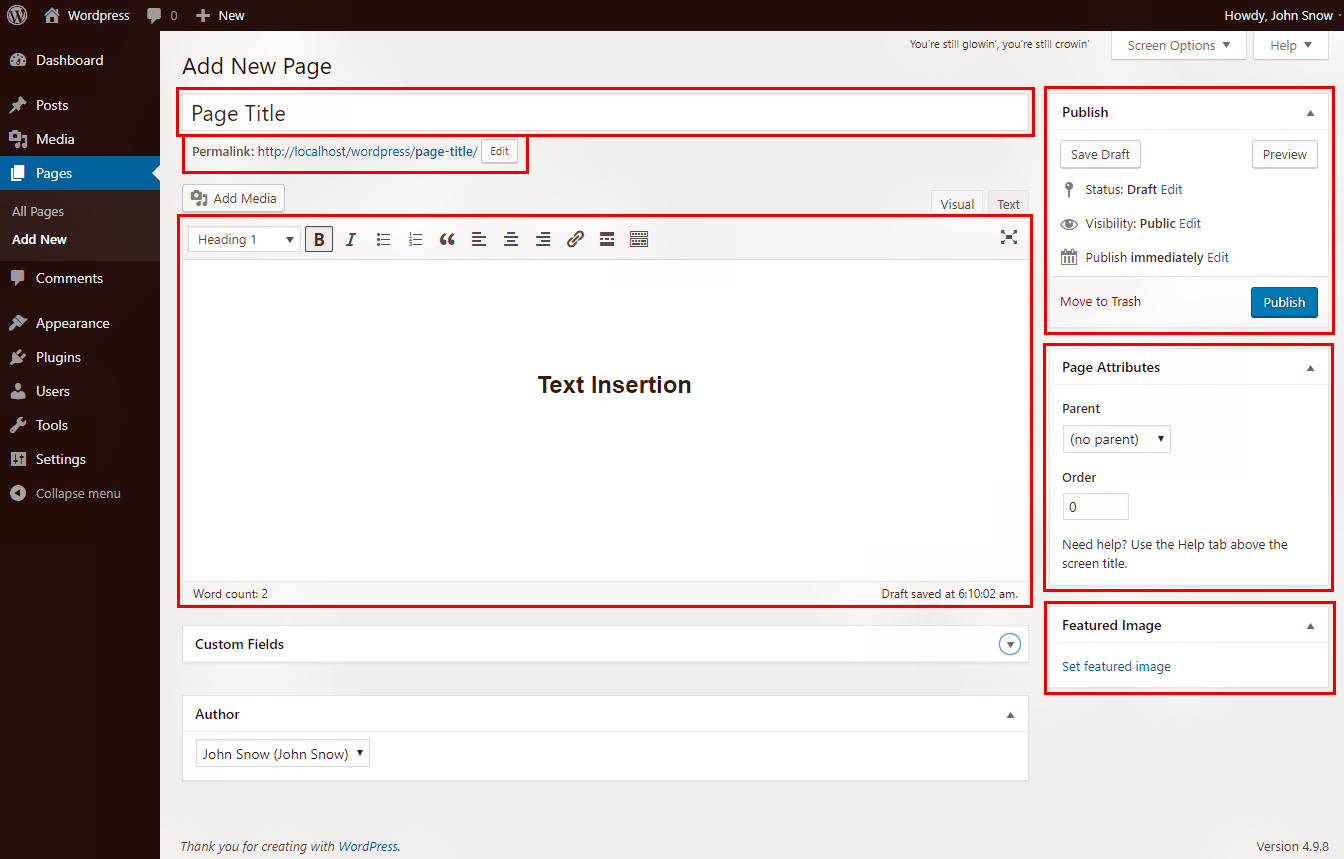Open the Heading 1 format dropdown

(x=245, y=239)
